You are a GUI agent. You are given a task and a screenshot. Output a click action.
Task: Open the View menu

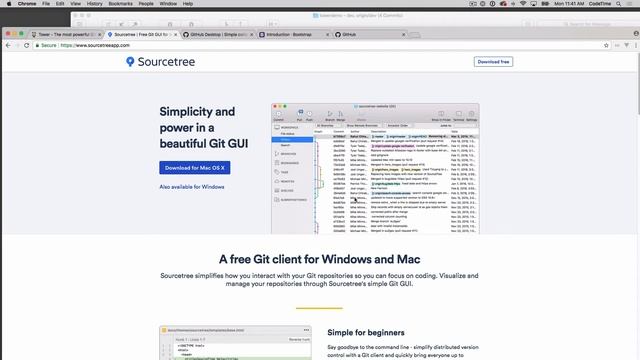[x=76, y=4]
